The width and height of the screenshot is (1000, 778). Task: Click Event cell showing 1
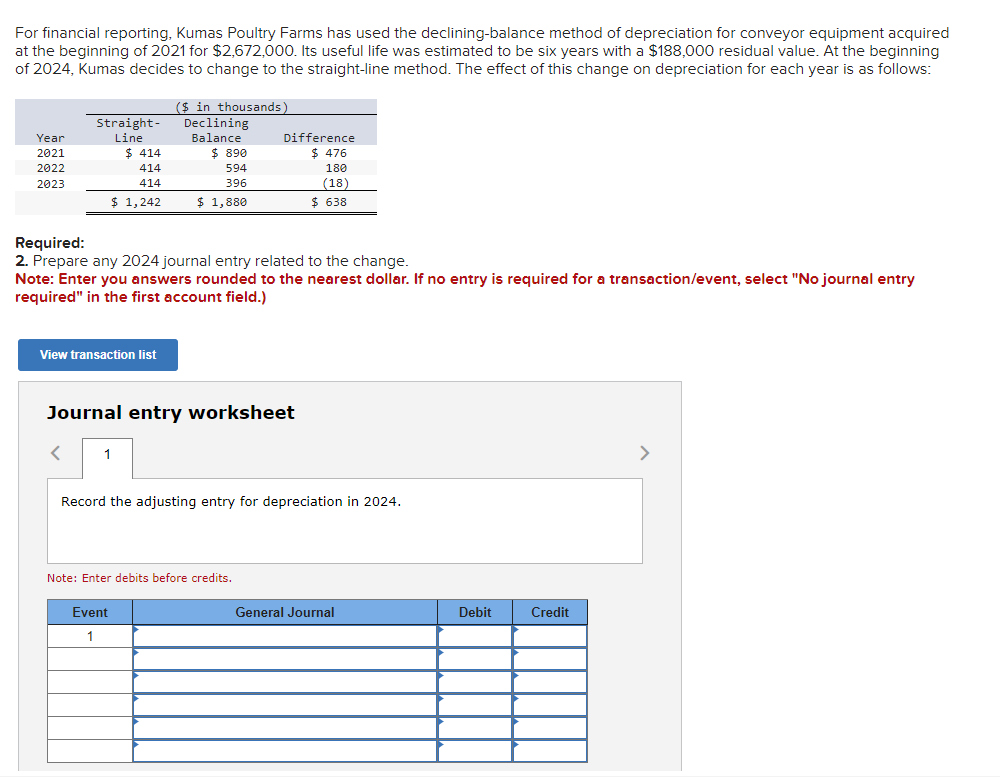point(90,636)
